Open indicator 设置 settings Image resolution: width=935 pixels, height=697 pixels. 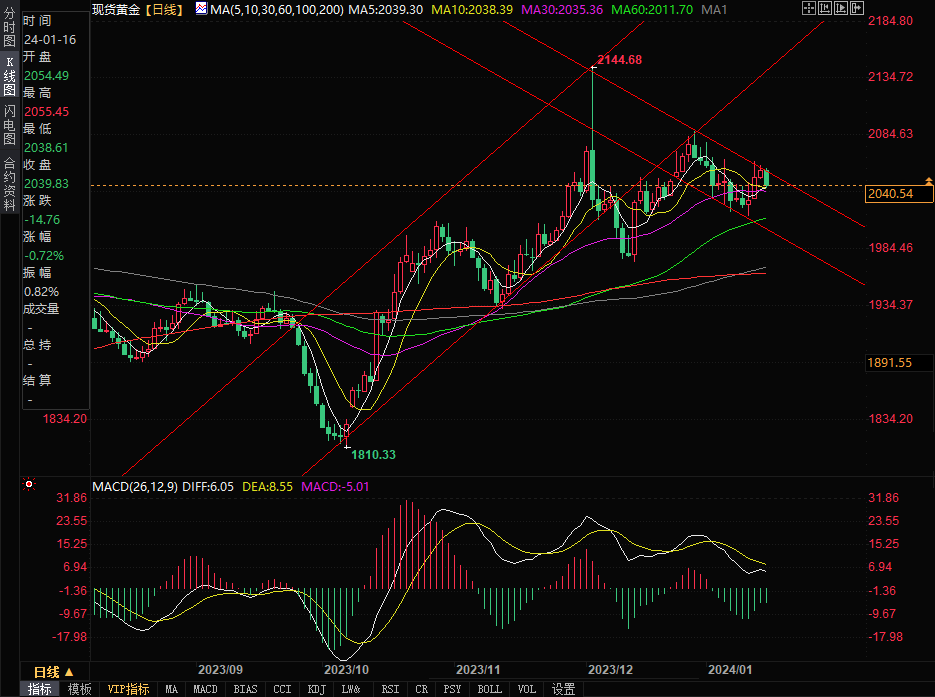(x=564, y=689)
